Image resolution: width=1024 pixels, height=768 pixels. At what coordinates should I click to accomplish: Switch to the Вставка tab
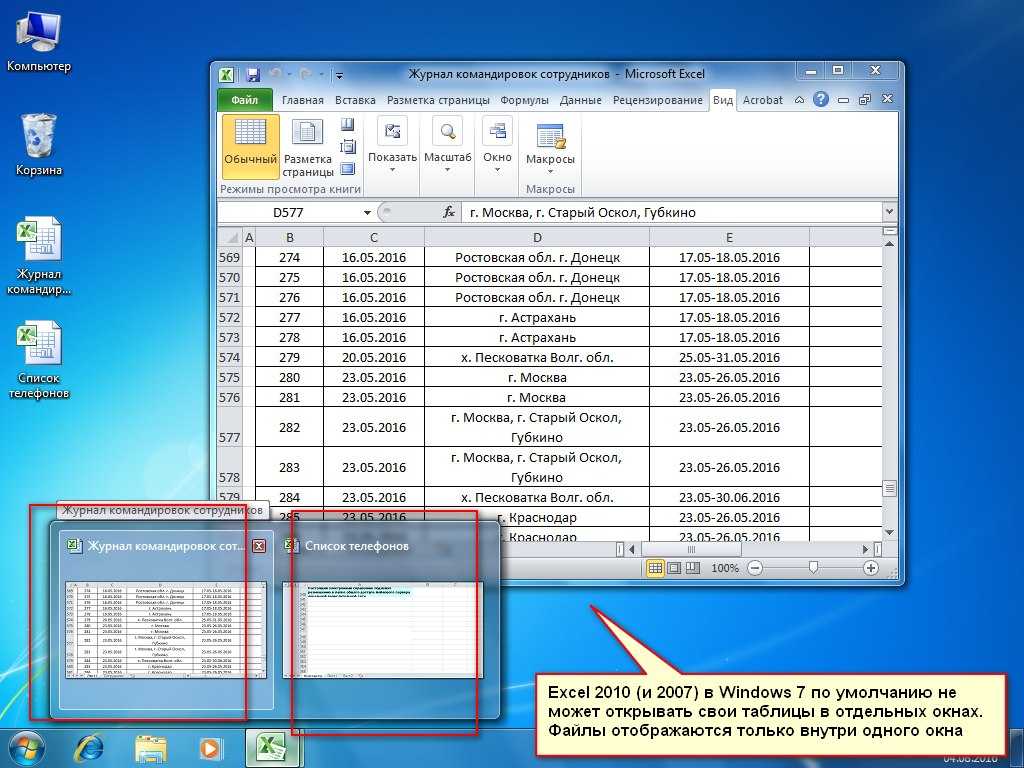355,100
